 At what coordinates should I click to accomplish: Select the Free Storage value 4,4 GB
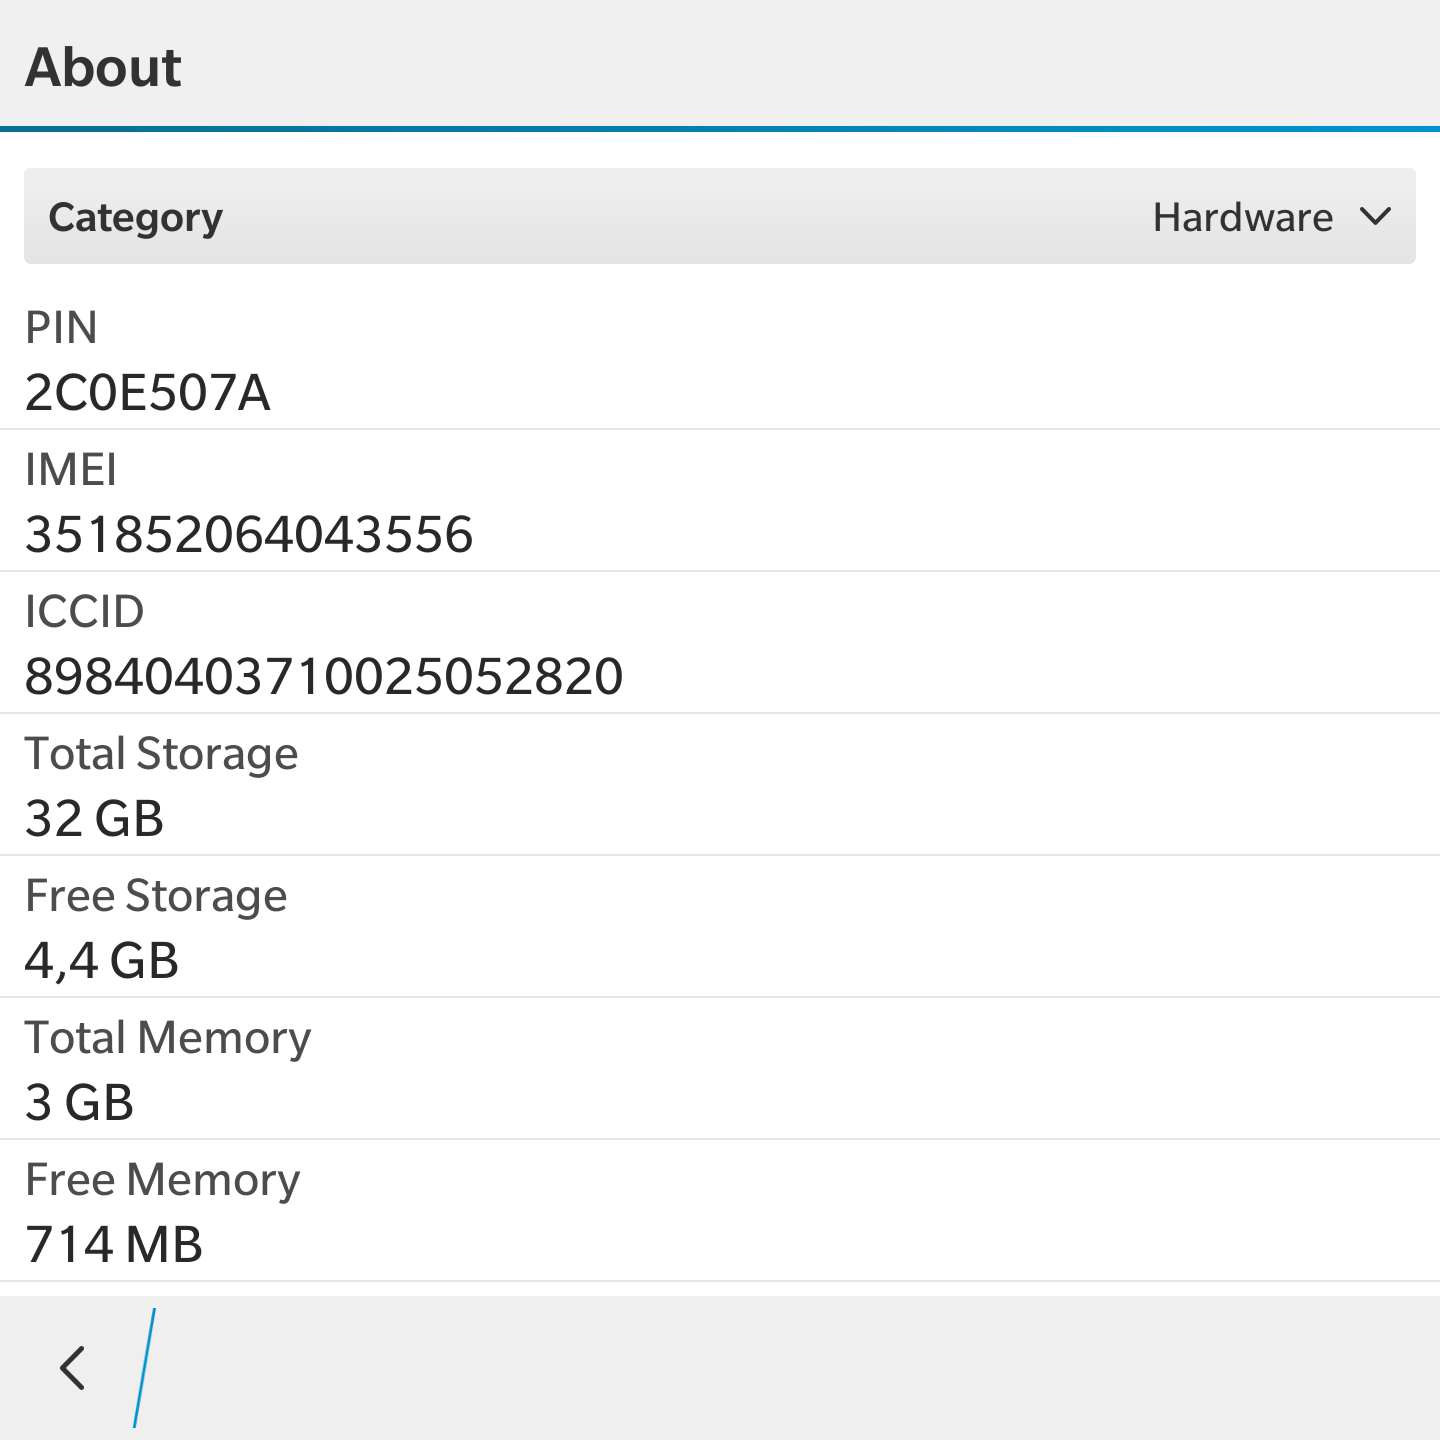click(102, 961)
